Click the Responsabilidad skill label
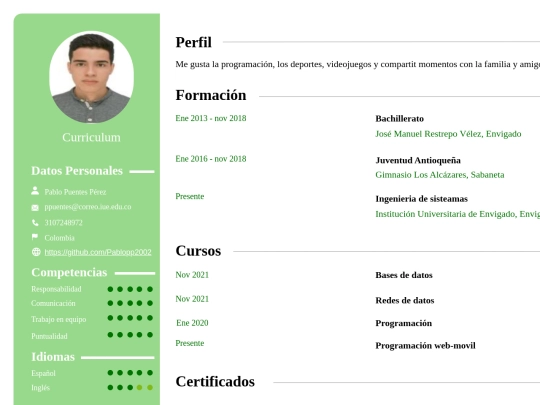This screenshot has height=405, width=540. [x=56, y=289]
